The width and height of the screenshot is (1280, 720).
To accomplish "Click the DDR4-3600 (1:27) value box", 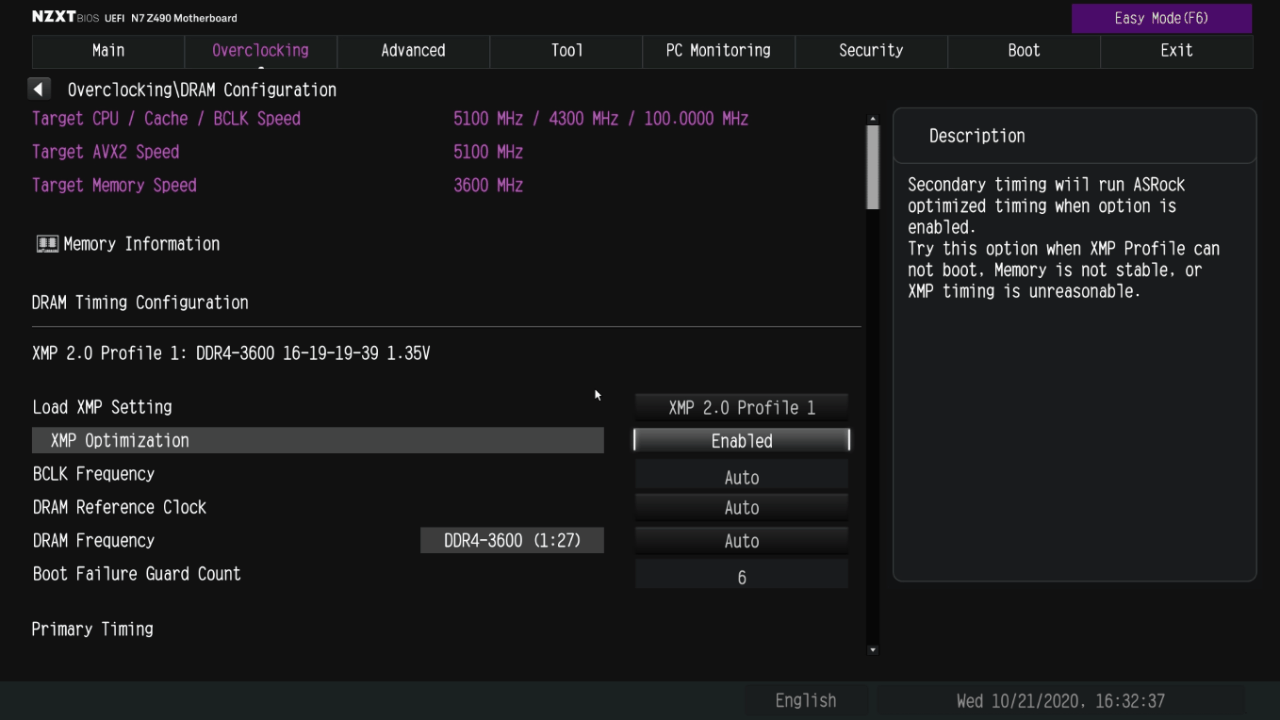I will point(512,541).
